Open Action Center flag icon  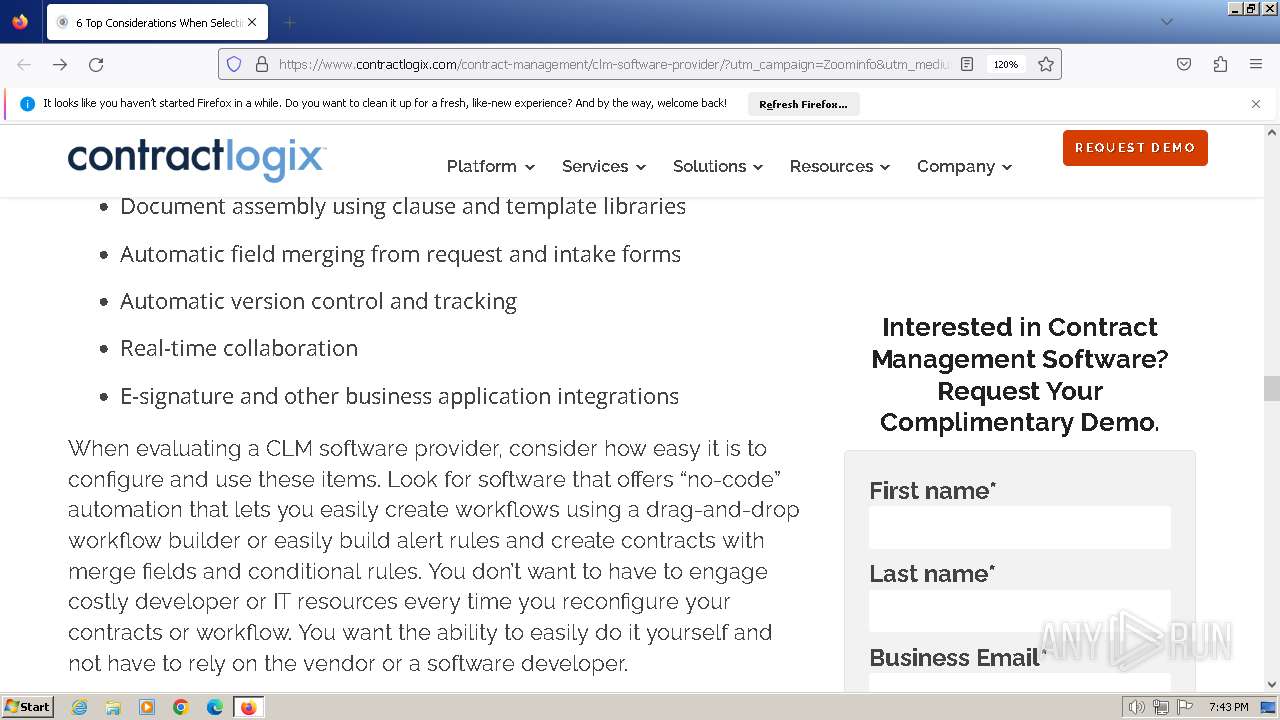click(x=1185, y=707)
